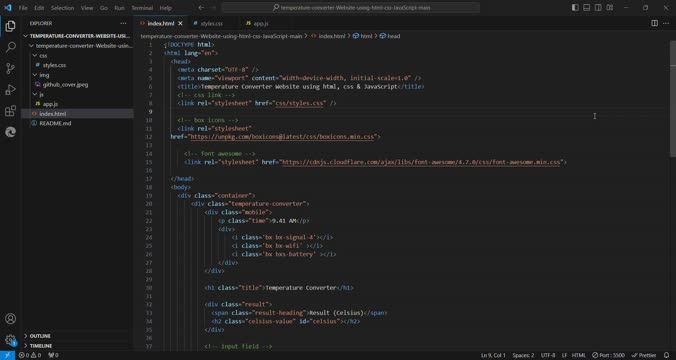Change the HTML language mode
The height and width of the screenshot is (360, 676).
tap(579, 355)
